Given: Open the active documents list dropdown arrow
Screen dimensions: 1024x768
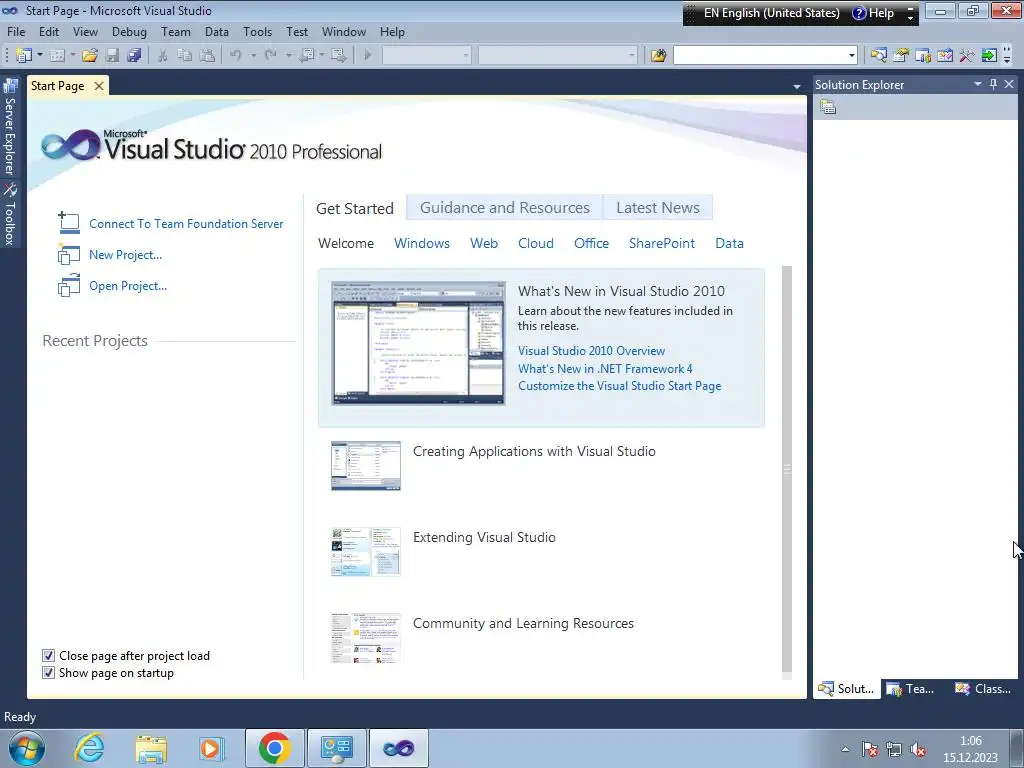Looking at the screenshot, I should [x=796, y=86].
